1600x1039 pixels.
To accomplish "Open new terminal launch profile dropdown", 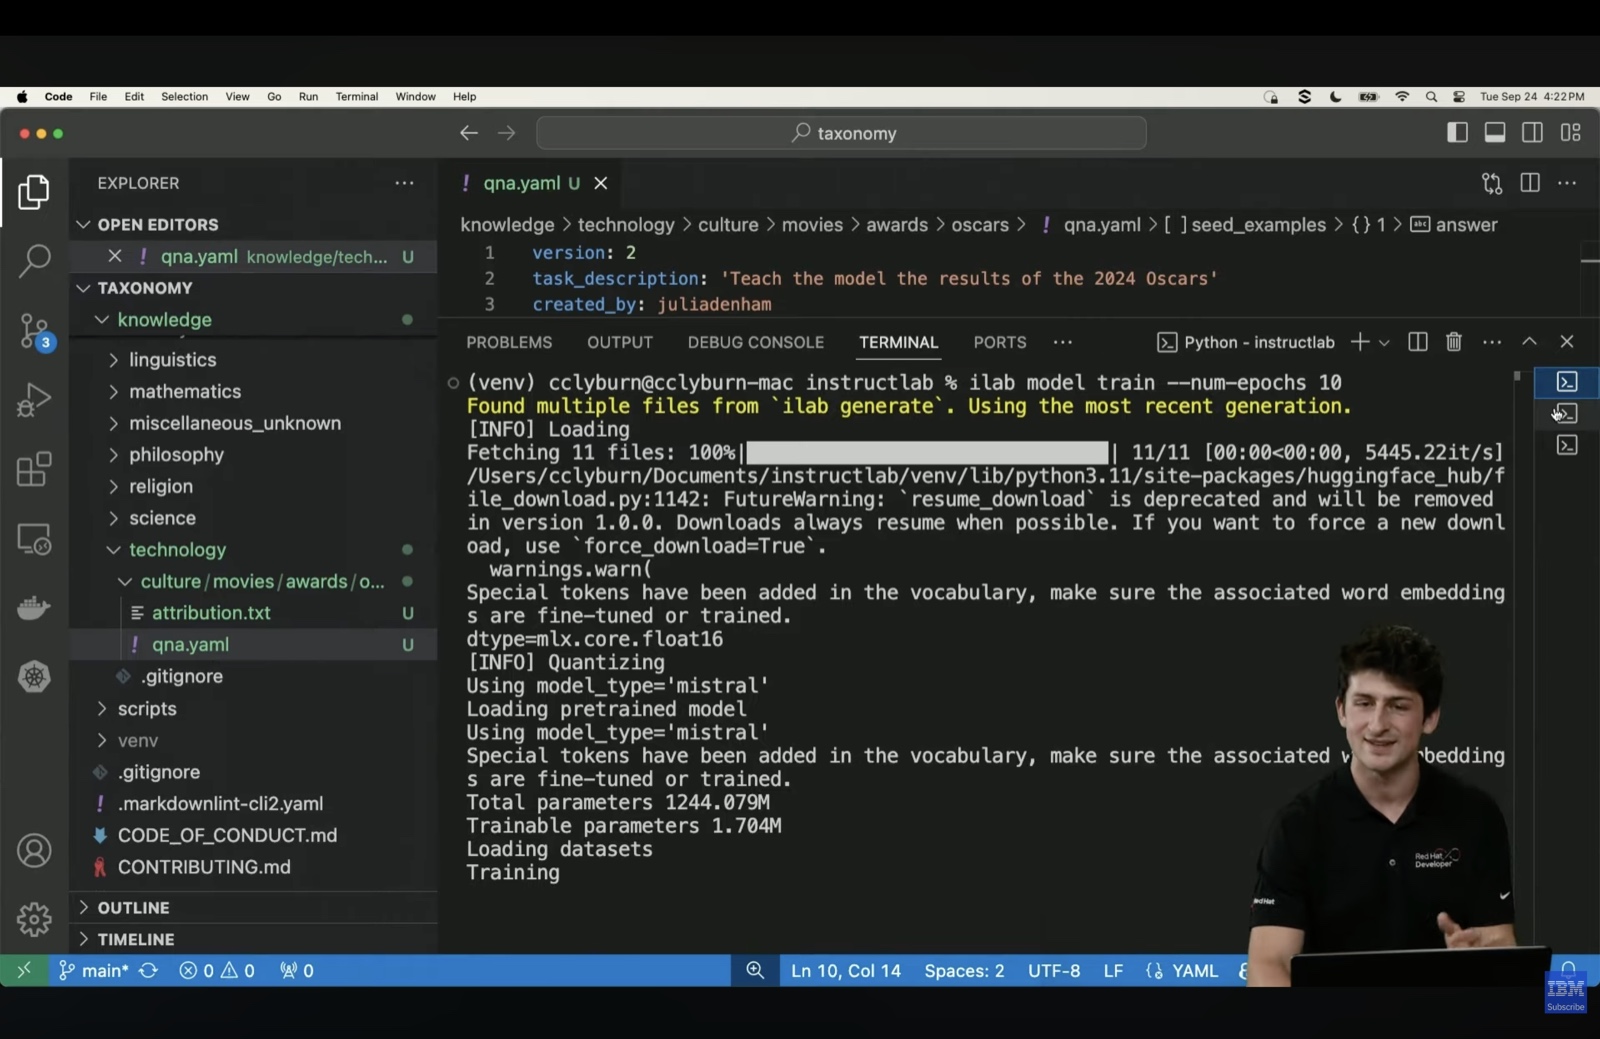I will pos(1384,342).
